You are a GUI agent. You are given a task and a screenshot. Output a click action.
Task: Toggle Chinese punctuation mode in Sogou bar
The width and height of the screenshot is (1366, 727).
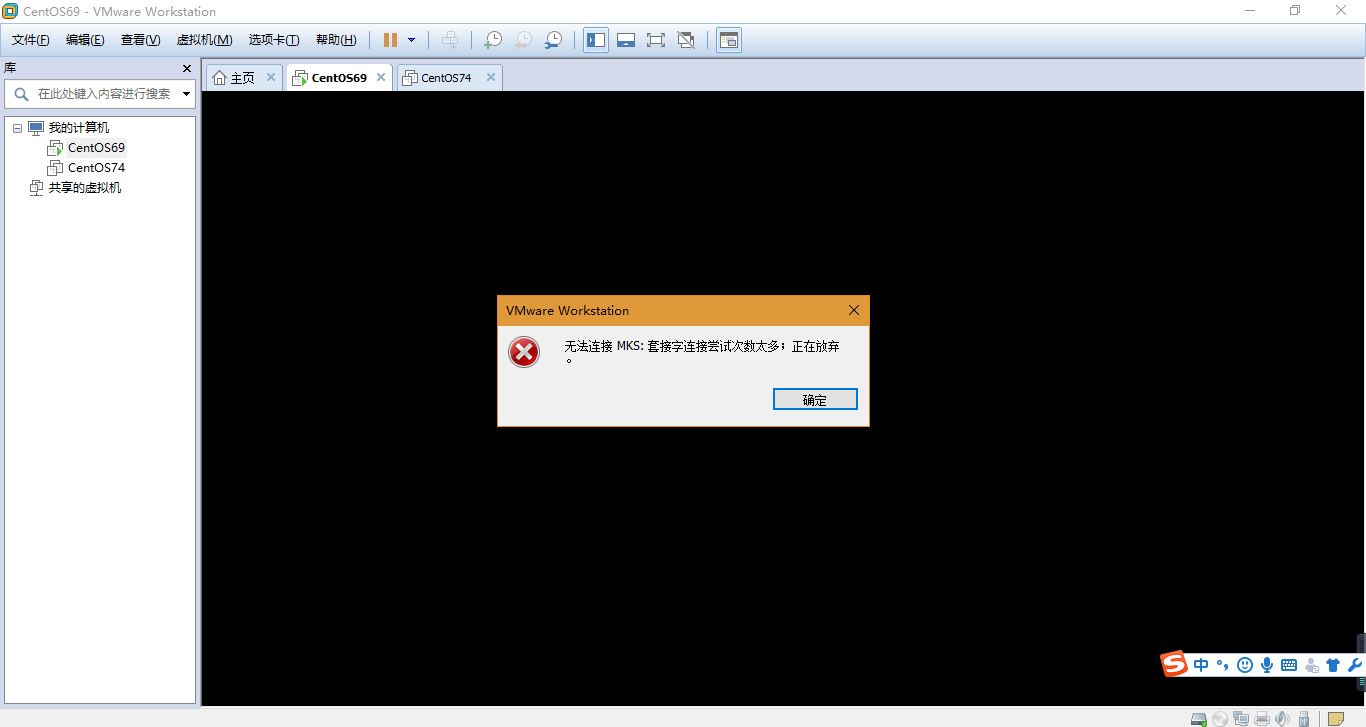[1222, 665]
